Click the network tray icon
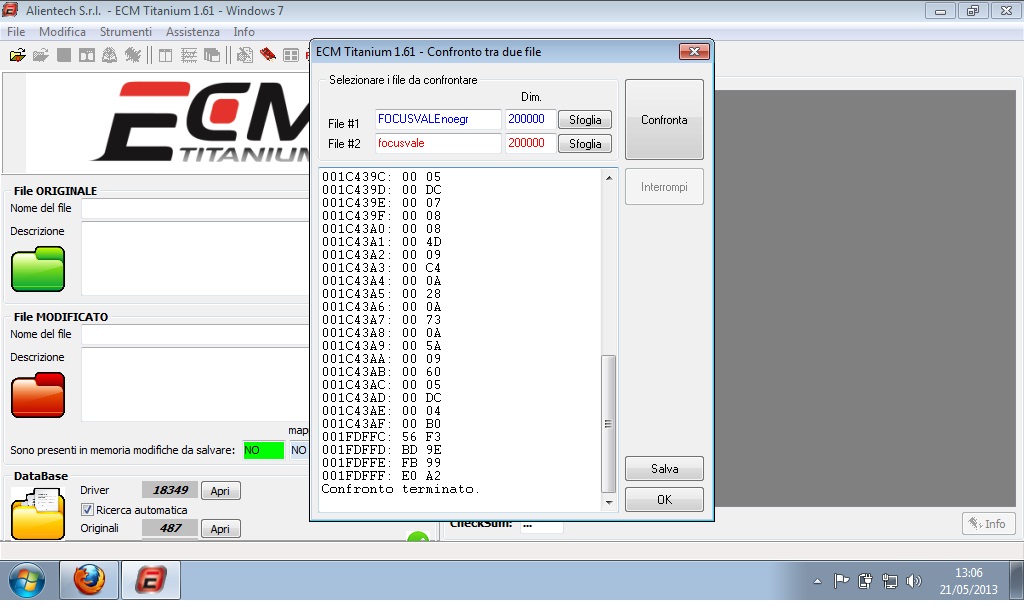Image resolution: width=1024 pixels, height=612 pixels. coord(889,581)
